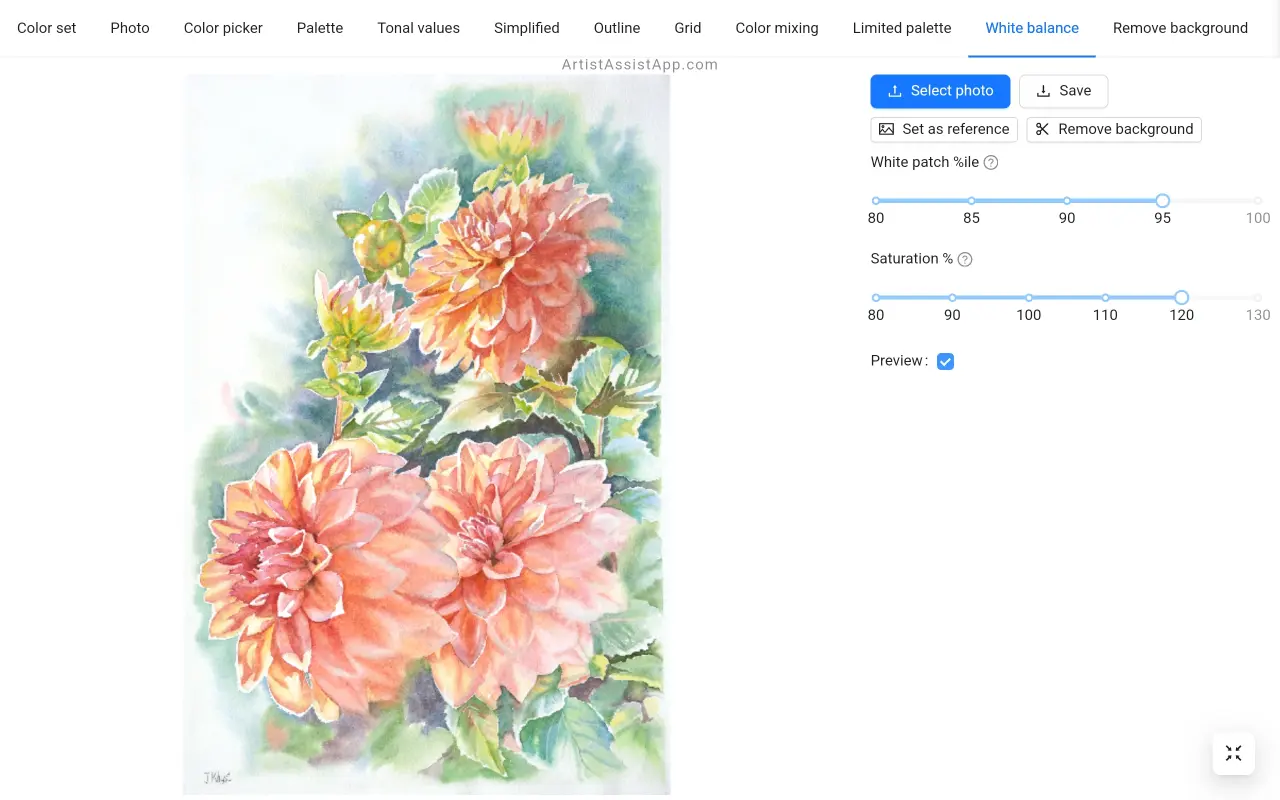Screen dimensions: 1280x800
Task: Click the Set as reference button
Action: (944, 129)
